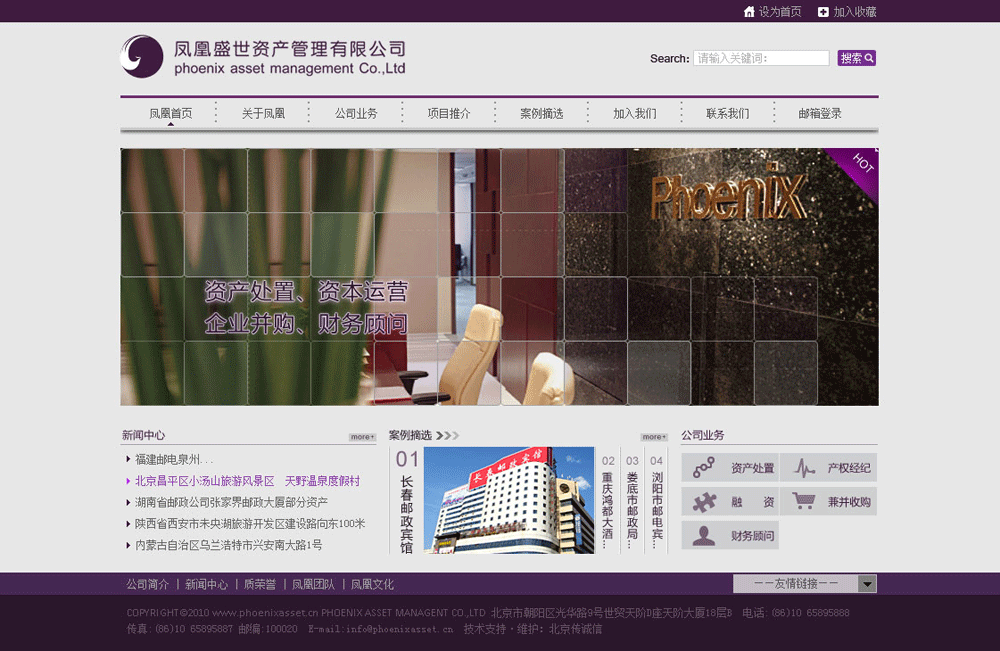Open 融资 via the puzzle piece icon
This screenshot has width=1000, height=651.
(x=704, y=501)
